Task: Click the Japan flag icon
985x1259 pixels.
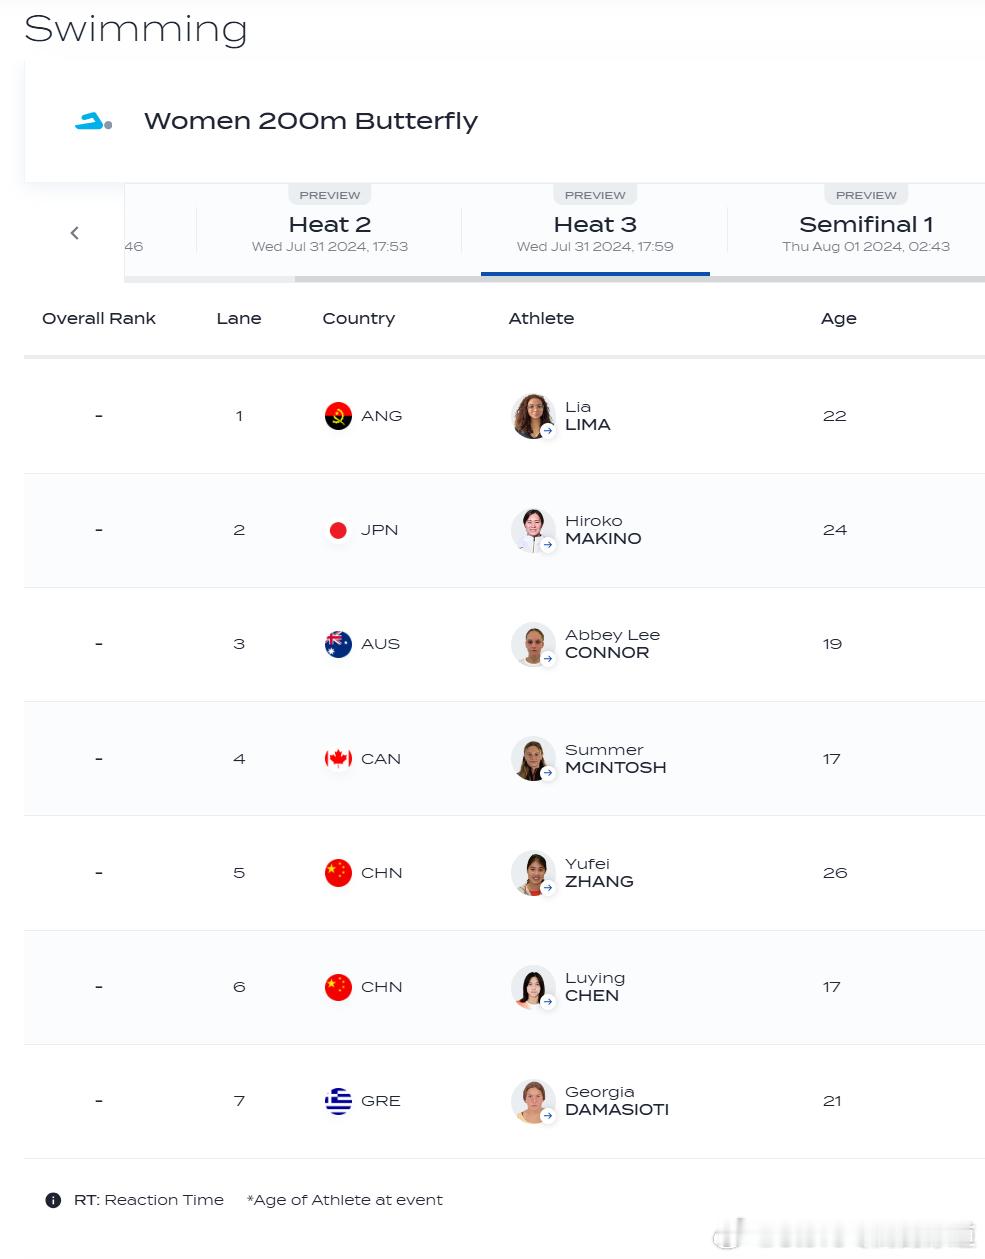Action: (x=338, y=530)
